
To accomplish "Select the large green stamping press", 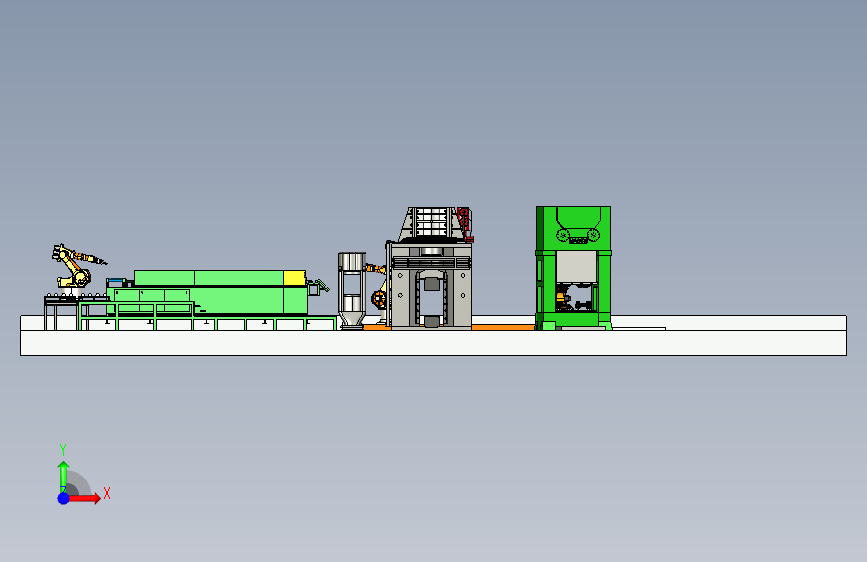I will click(573, 268).
